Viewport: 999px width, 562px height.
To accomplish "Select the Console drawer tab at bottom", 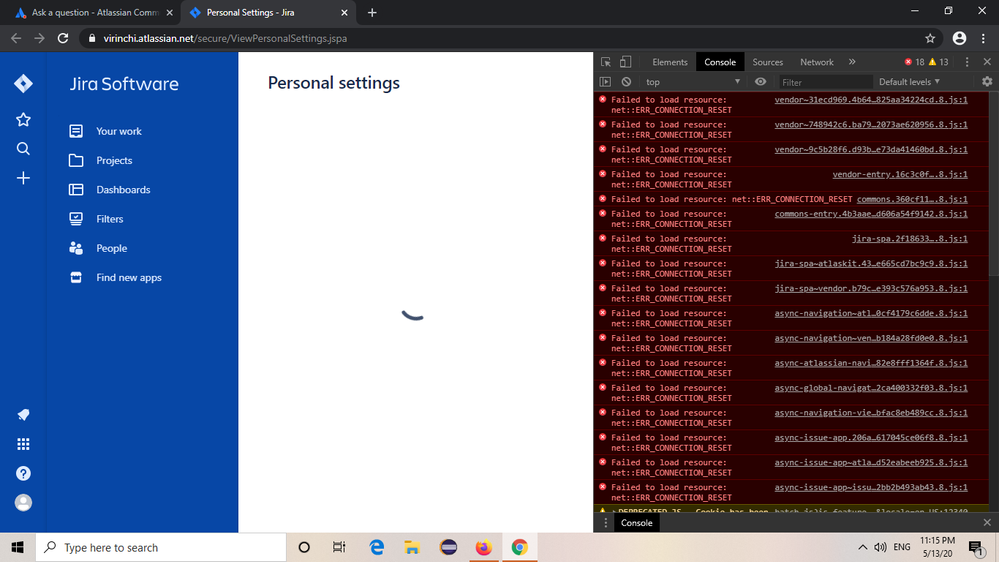I will tap(636, 522).
